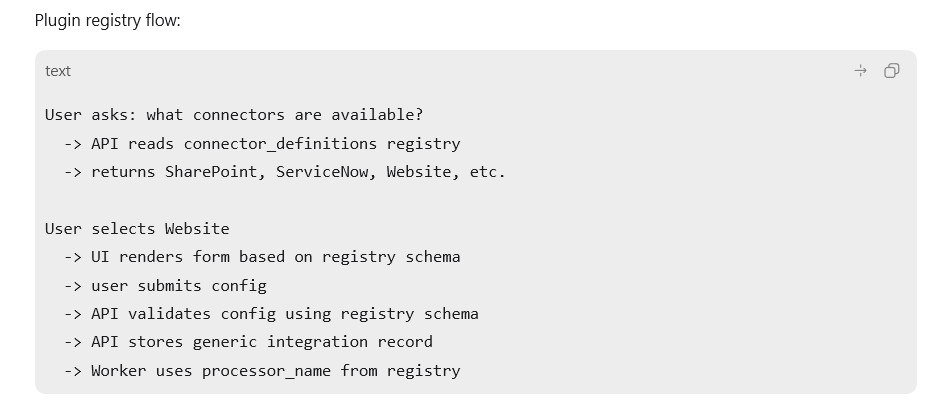The height and width of the screenshot is (401, 940).
Task: Click the 'text' language label
Action: 58,71
